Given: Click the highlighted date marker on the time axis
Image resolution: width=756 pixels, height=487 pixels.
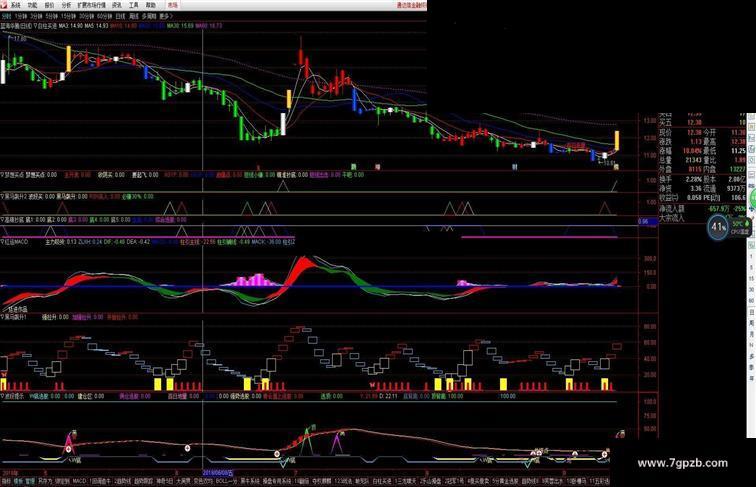Looking at the screenshot, I should (x=218, y=473).
